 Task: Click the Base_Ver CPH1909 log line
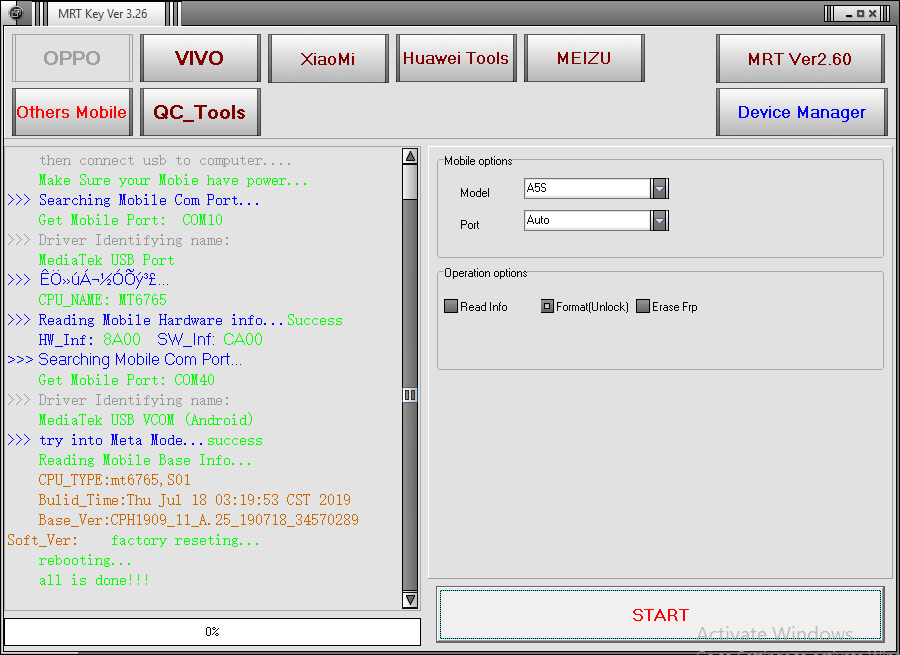tap(199, 520)
